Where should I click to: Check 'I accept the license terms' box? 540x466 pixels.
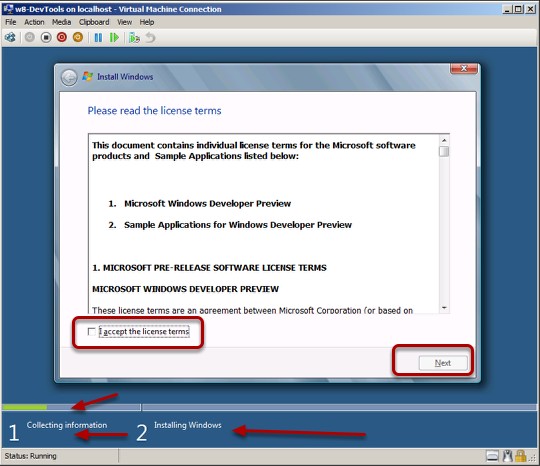[x=91, y=331]
